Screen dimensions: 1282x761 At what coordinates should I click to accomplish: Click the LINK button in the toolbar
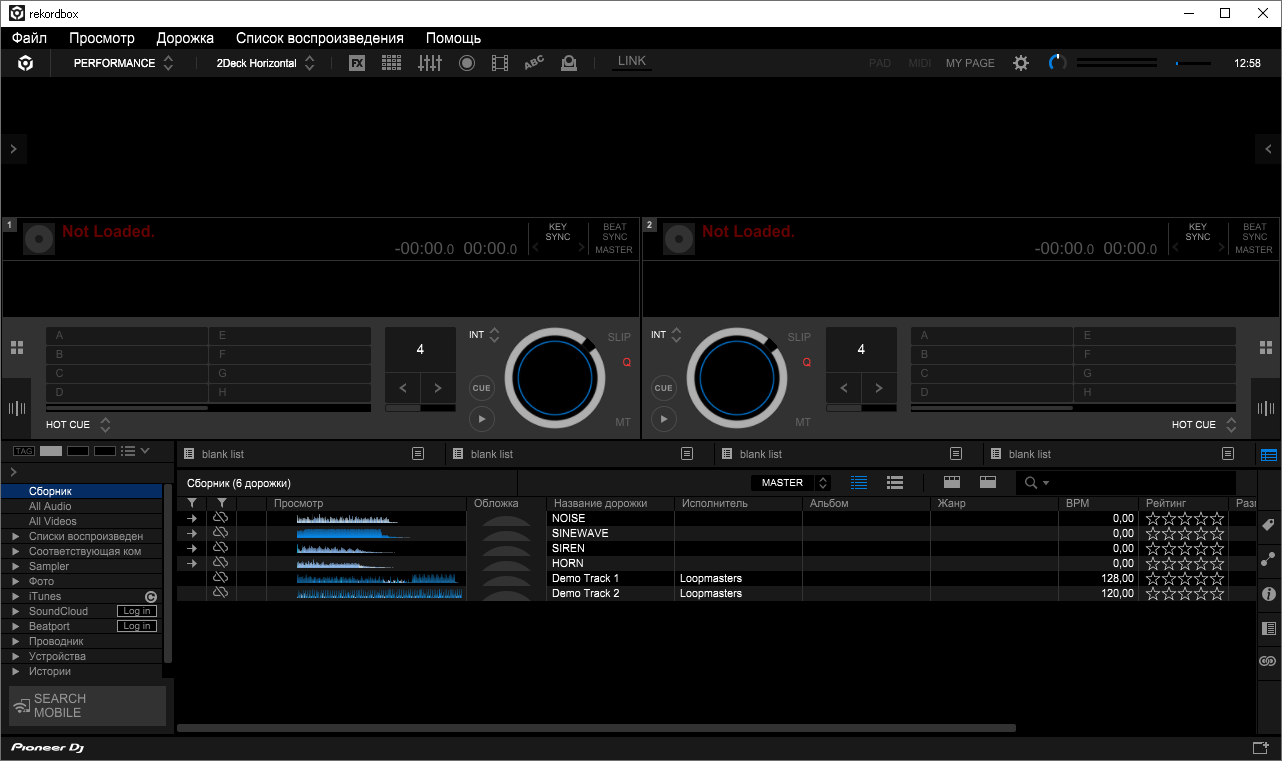click(x=631, y=61)
